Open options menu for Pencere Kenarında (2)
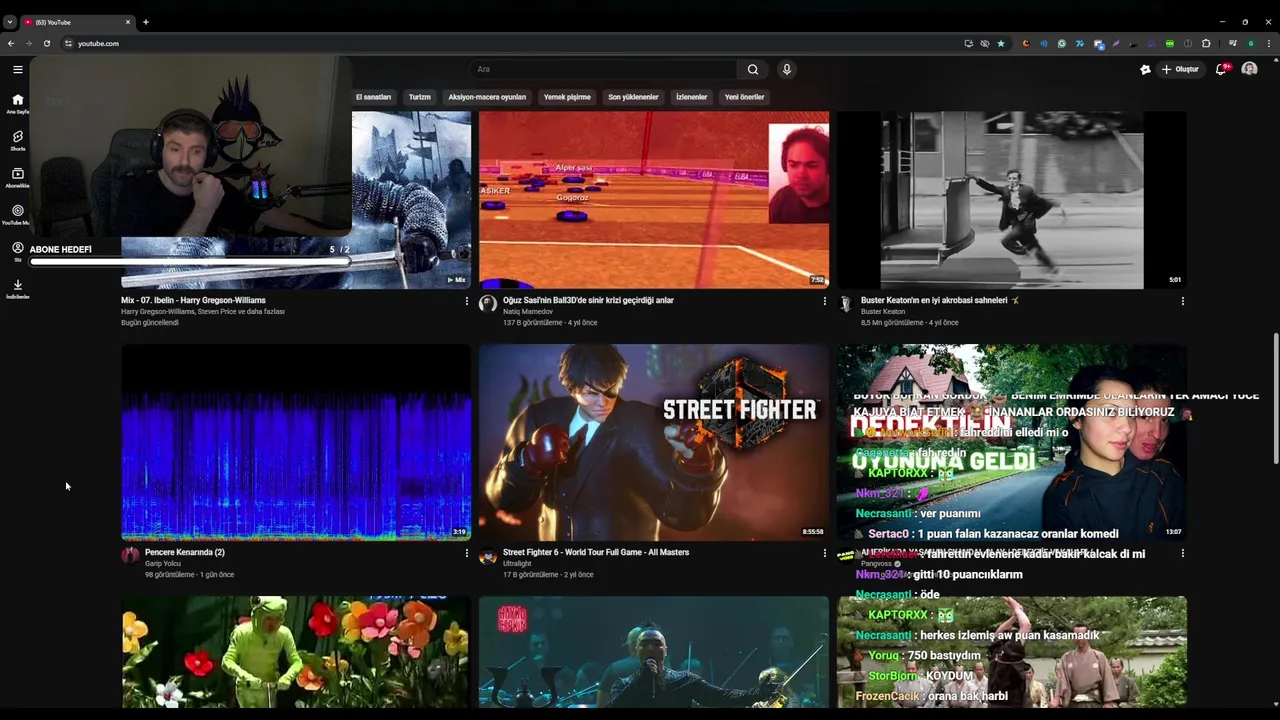The width and height of the screenshot is (1280, 720). pyautogui.click(x=466, y=553)
